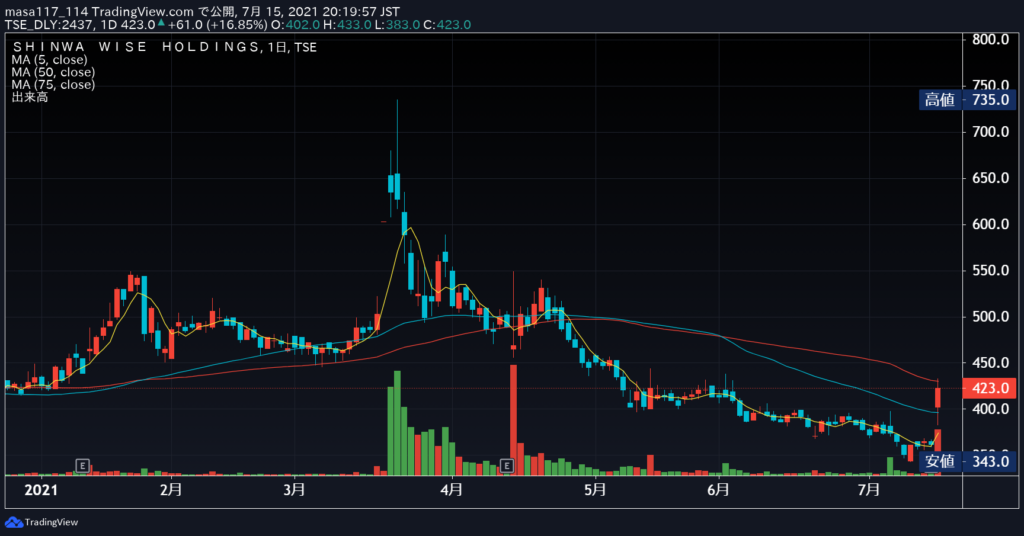Click the 800.0 price axis value

[x=990, y=39]
